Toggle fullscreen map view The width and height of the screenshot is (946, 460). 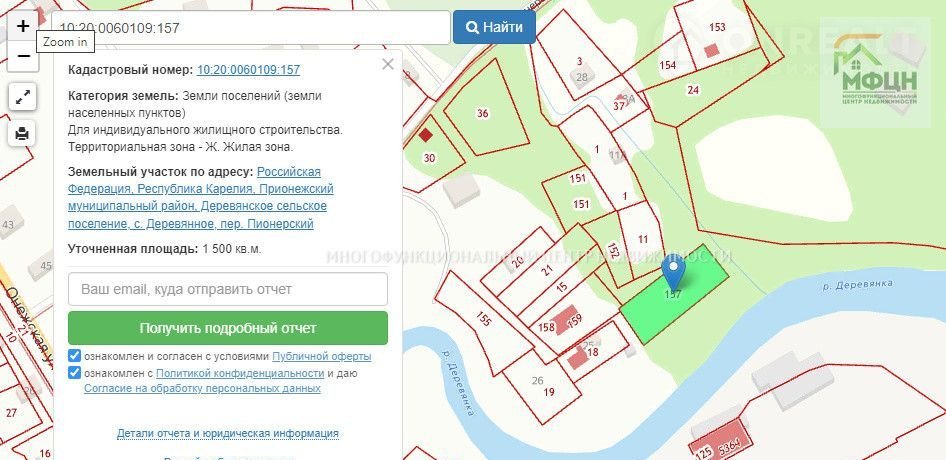pos(24,97)
